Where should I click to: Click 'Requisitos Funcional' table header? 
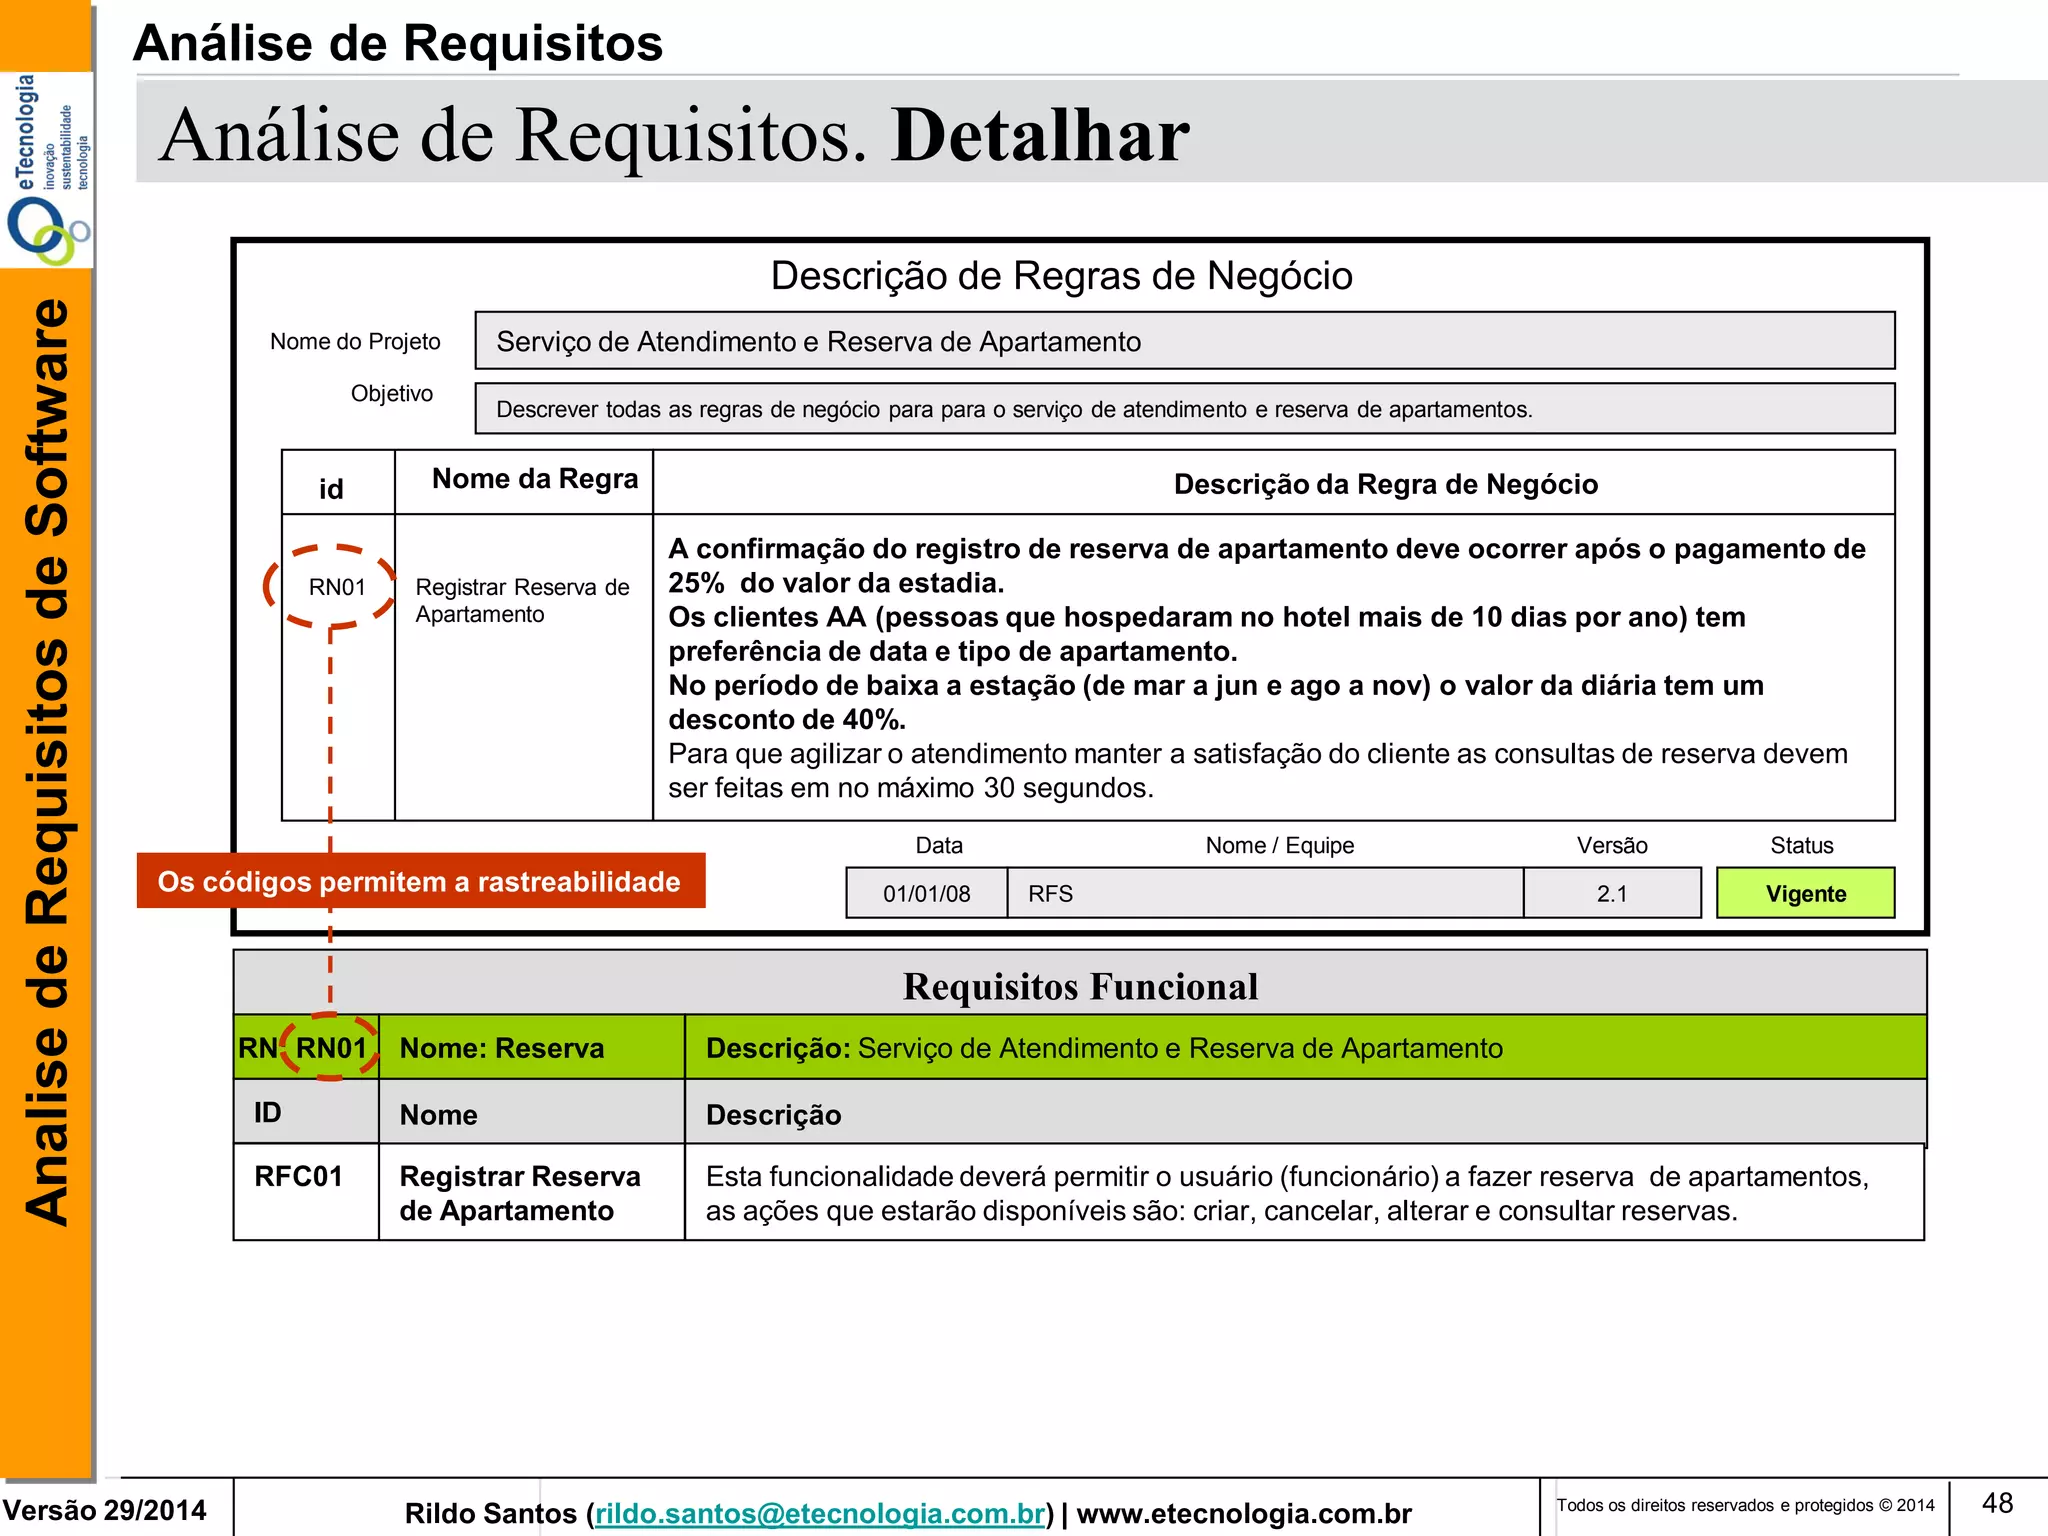tap(1080, 986)
